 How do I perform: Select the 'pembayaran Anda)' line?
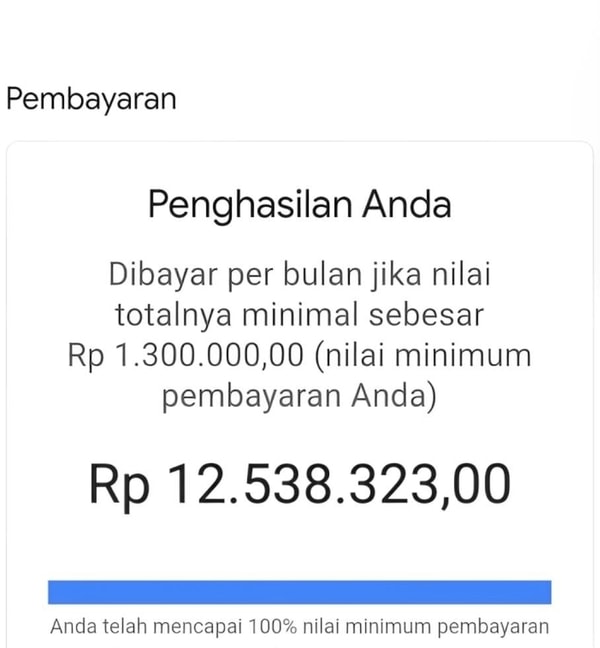pos(300,396)
